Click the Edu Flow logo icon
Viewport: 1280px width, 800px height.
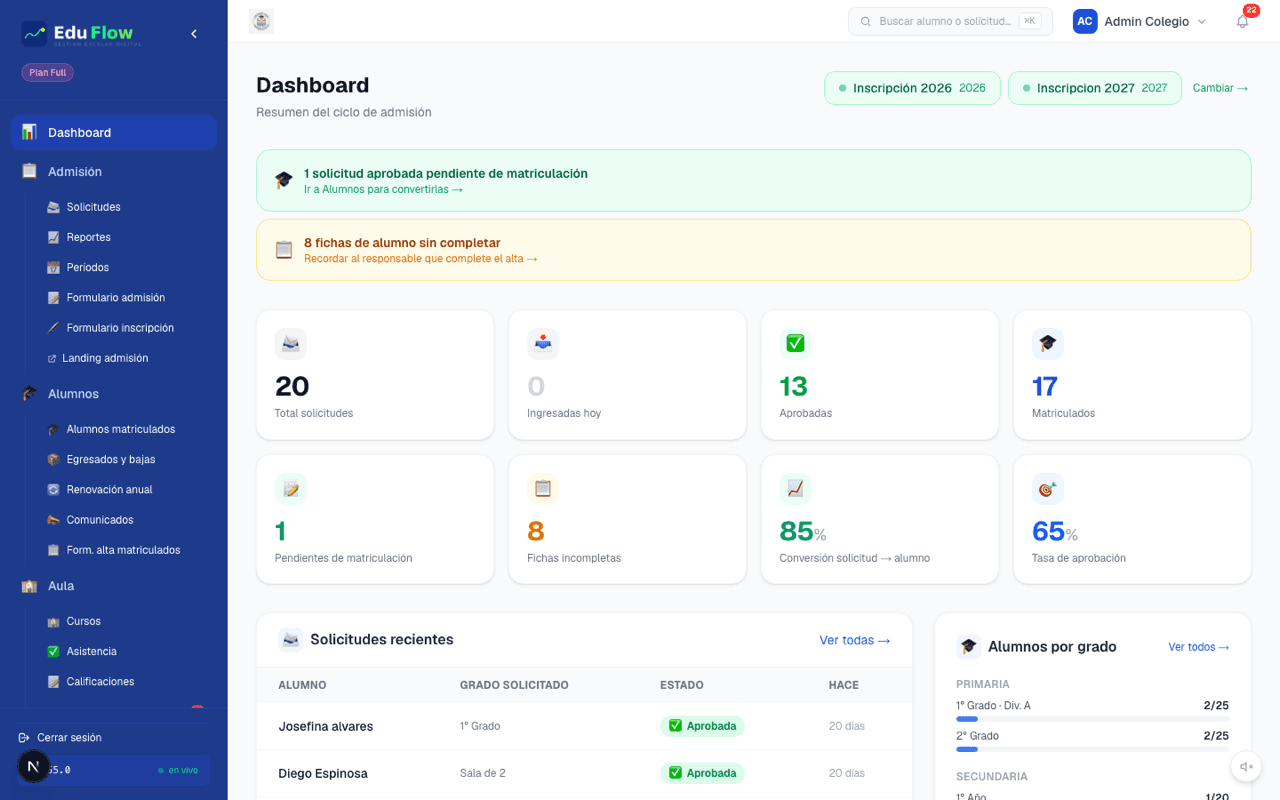coord(34,34)
